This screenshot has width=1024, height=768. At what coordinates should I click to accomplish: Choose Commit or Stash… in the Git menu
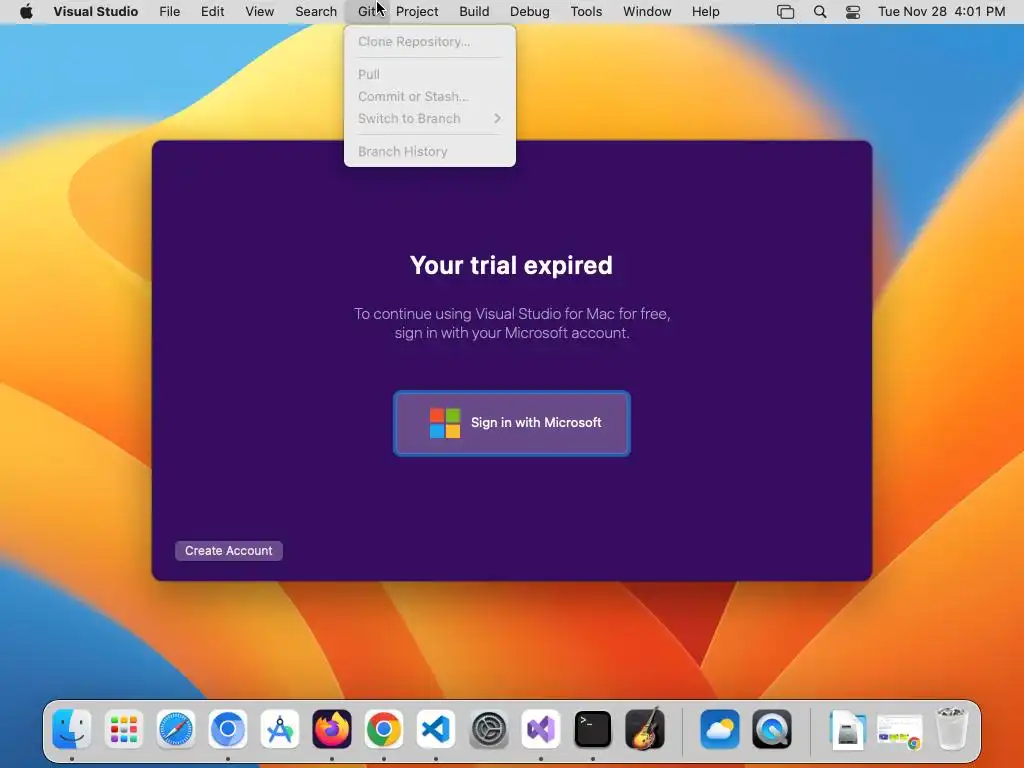pos(430,97)
